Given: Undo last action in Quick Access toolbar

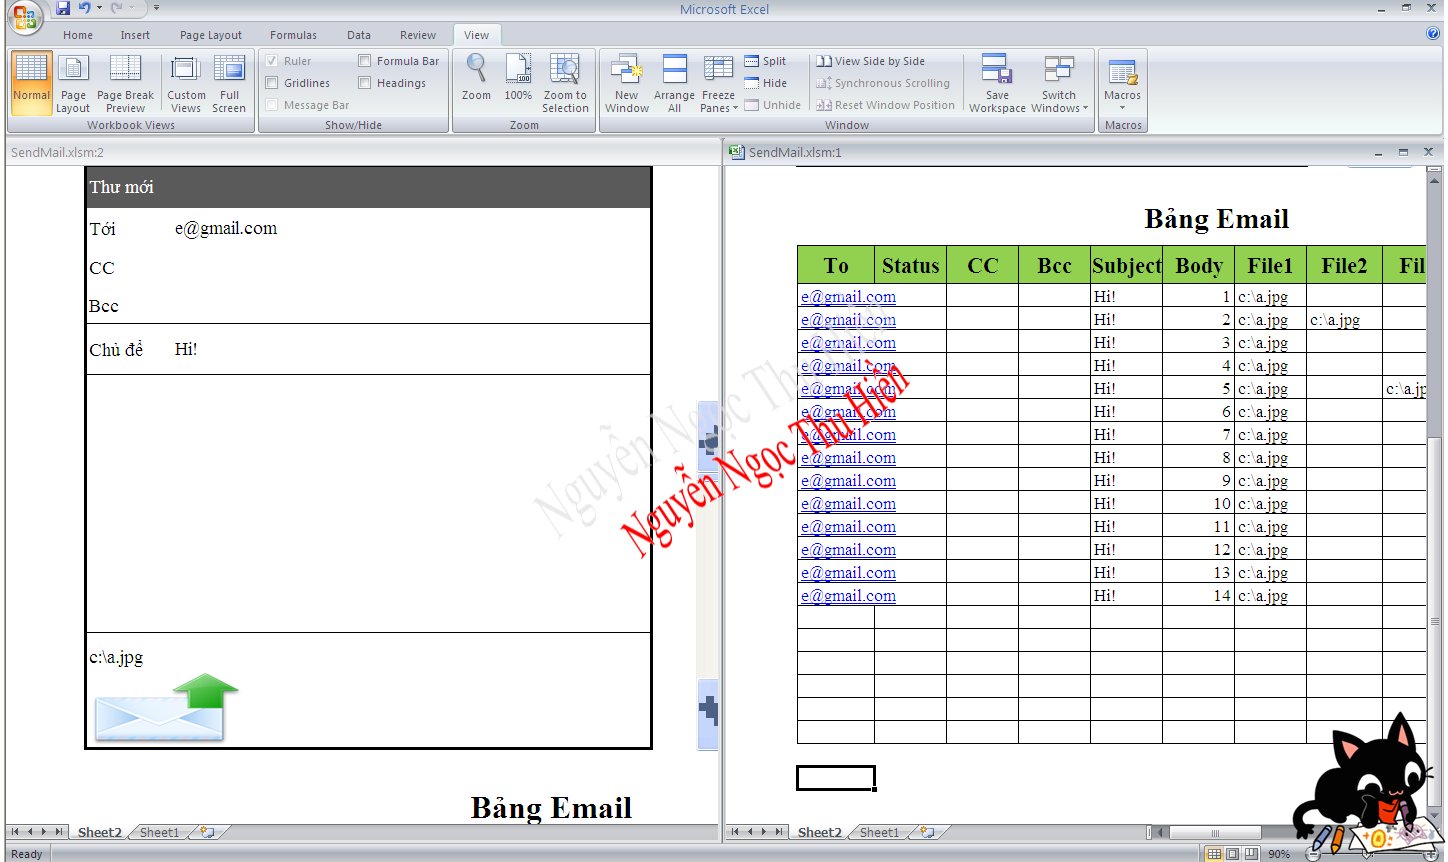Looking at the screenshot, I should tap(84, 8).
